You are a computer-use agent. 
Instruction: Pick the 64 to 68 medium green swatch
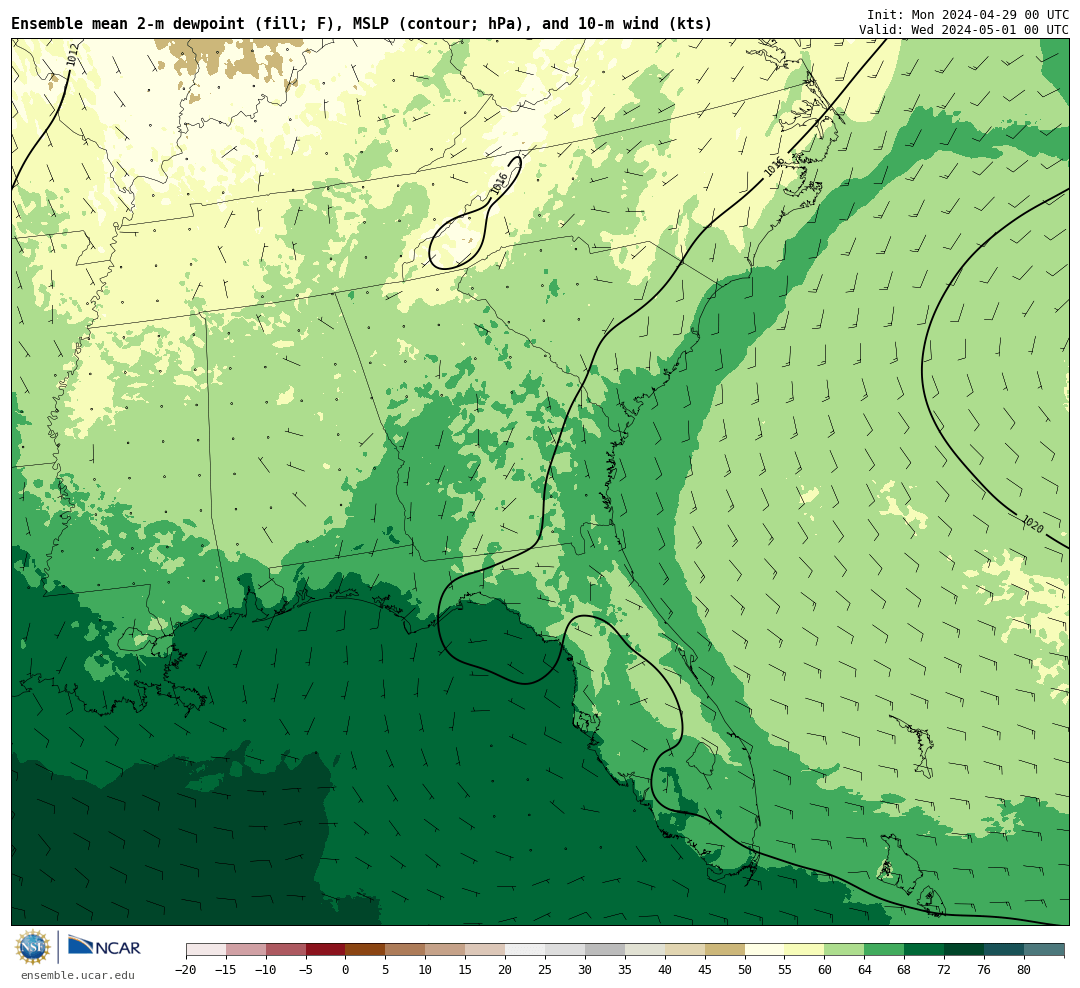[885, 949]
